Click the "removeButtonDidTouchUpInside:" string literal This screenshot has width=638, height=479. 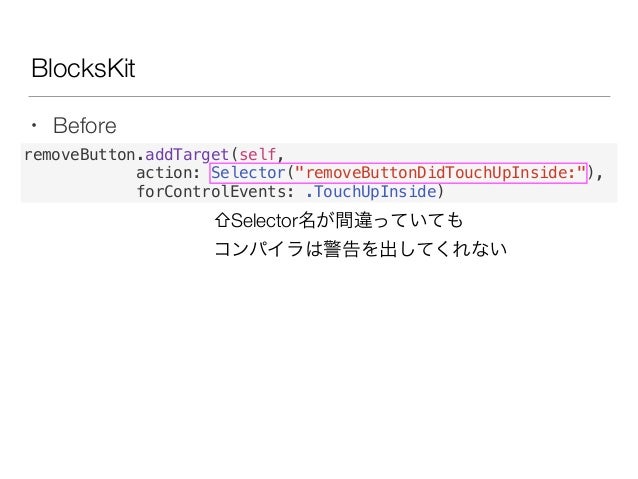(440, 173)
